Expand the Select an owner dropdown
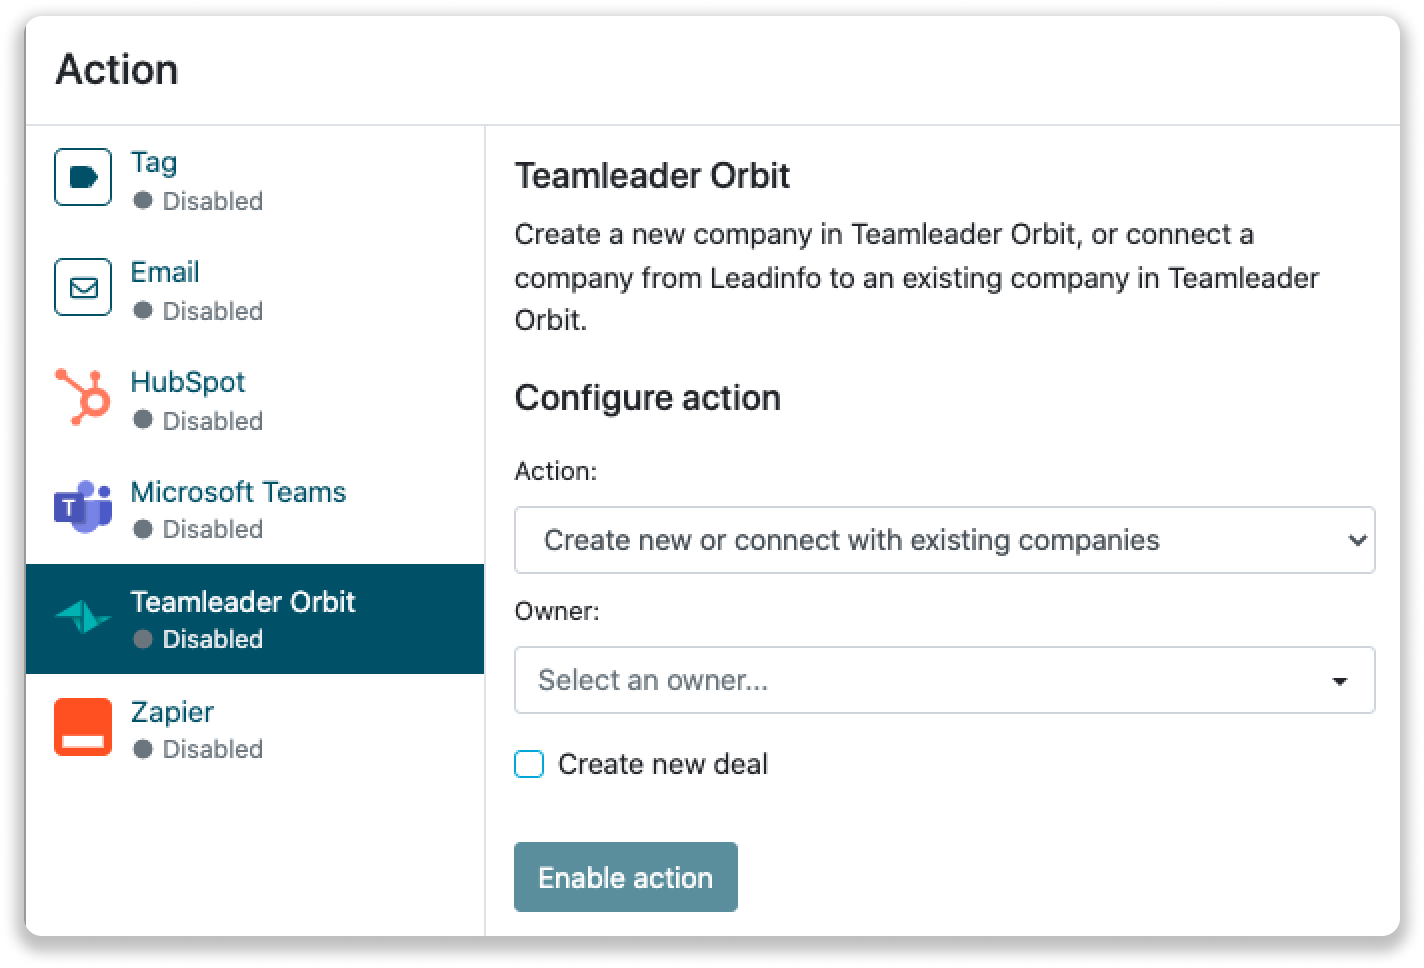Screen dimensions: 1424x968 (944, 680)
